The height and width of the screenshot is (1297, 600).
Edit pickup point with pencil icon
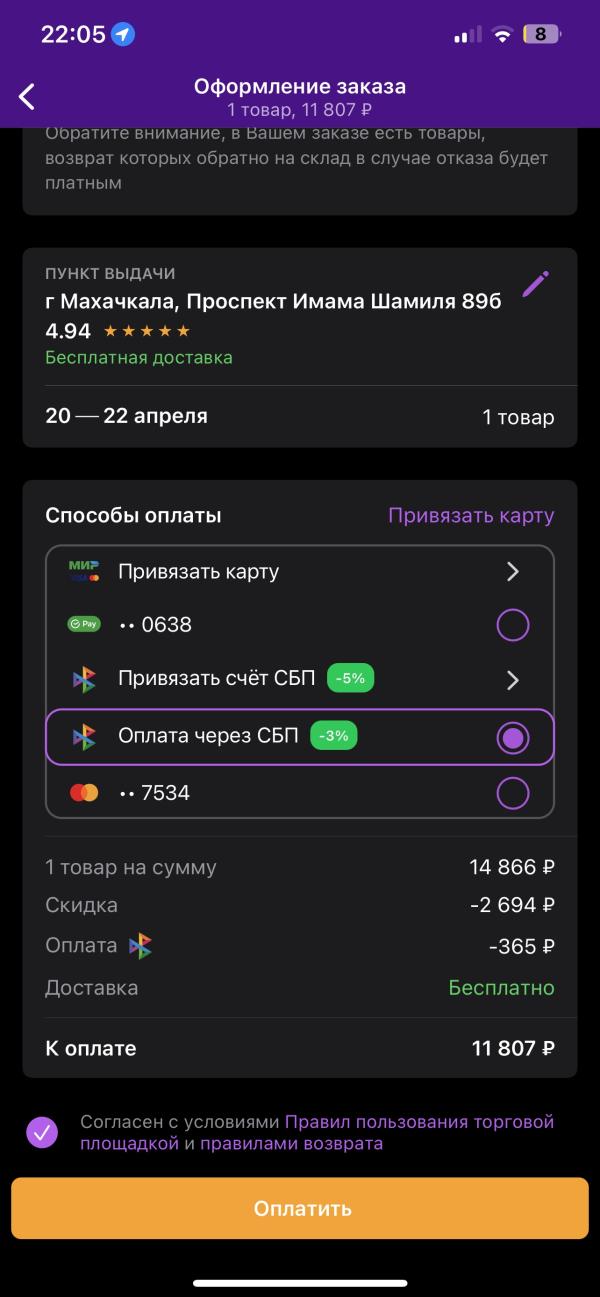(x=536, y=284)
